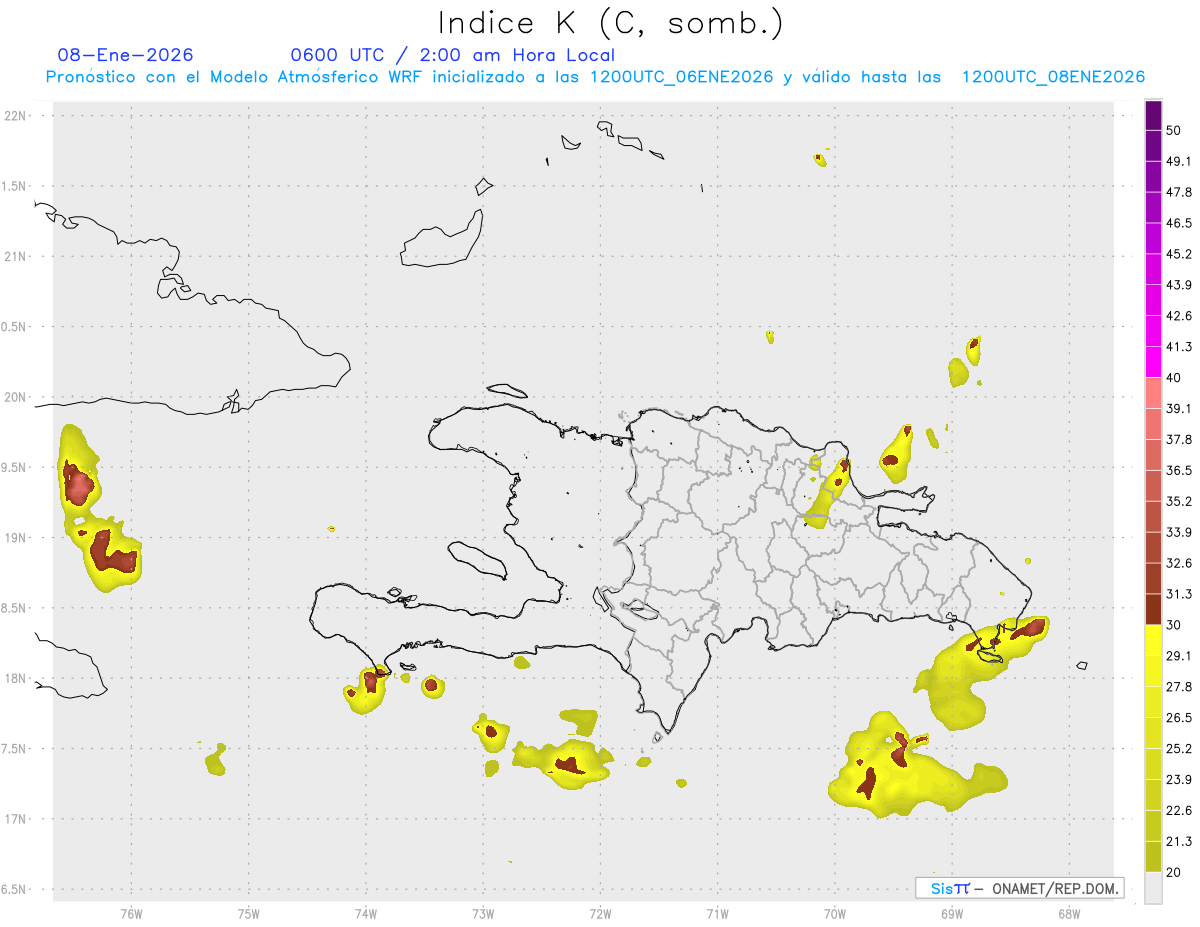Click the legend value '43.9'

[1179, 285]
